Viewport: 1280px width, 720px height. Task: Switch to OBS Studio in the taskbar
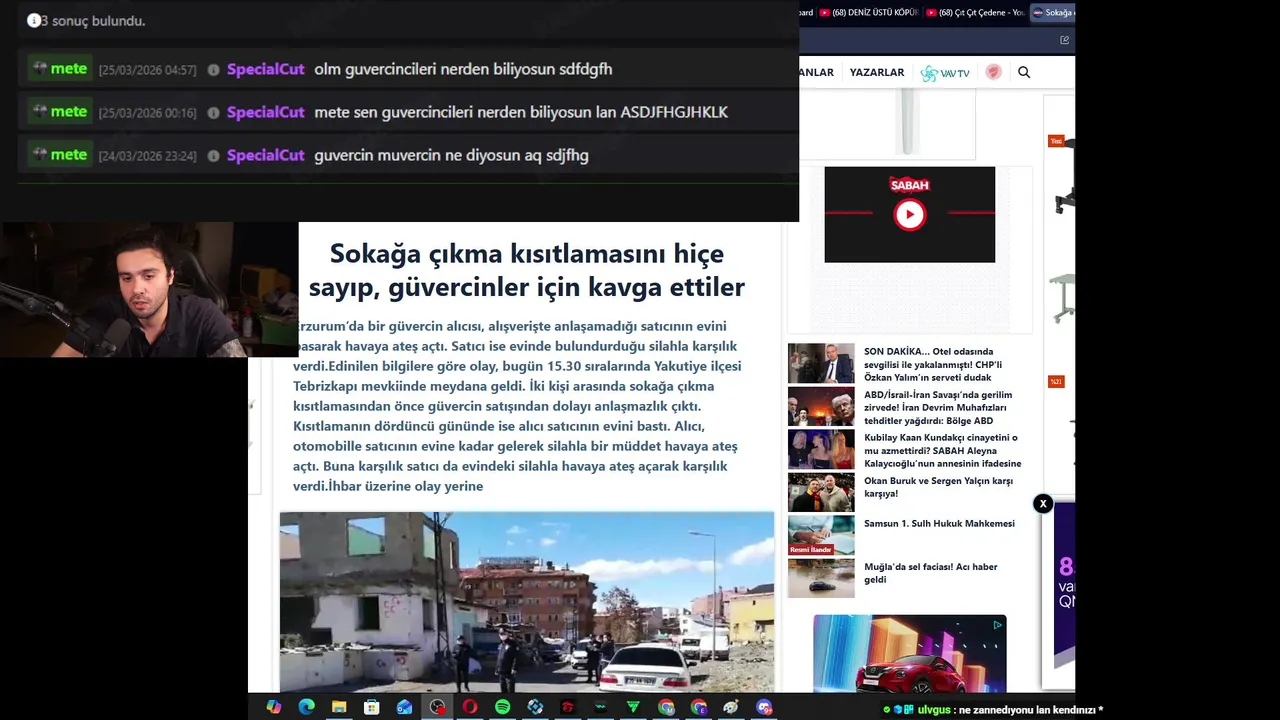(x=437, y=707)
